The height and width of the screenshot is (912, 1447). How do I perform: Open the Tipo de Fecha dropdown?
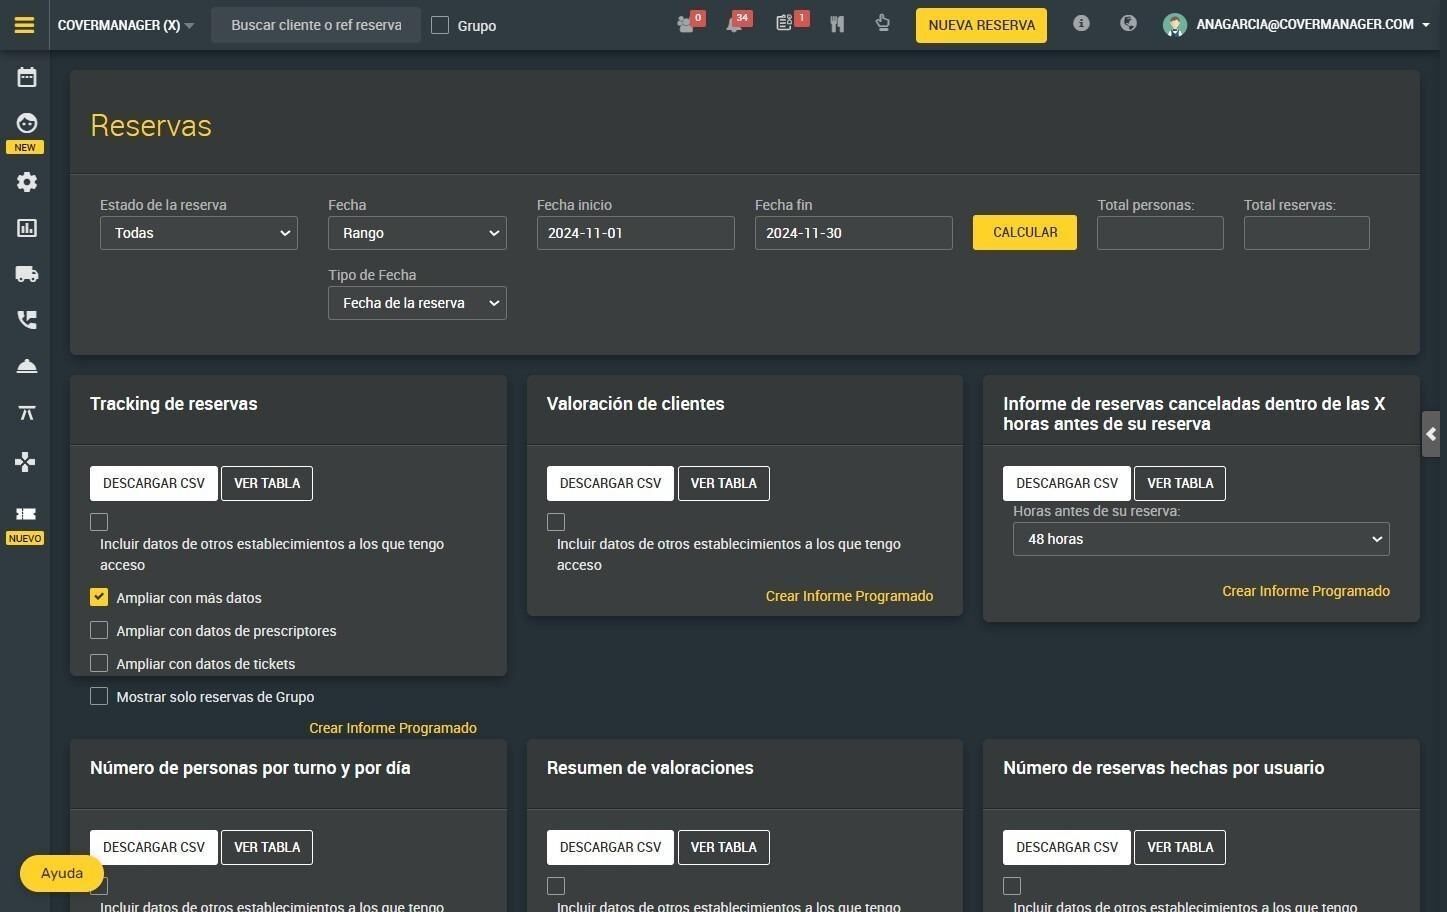coord(417,303)
